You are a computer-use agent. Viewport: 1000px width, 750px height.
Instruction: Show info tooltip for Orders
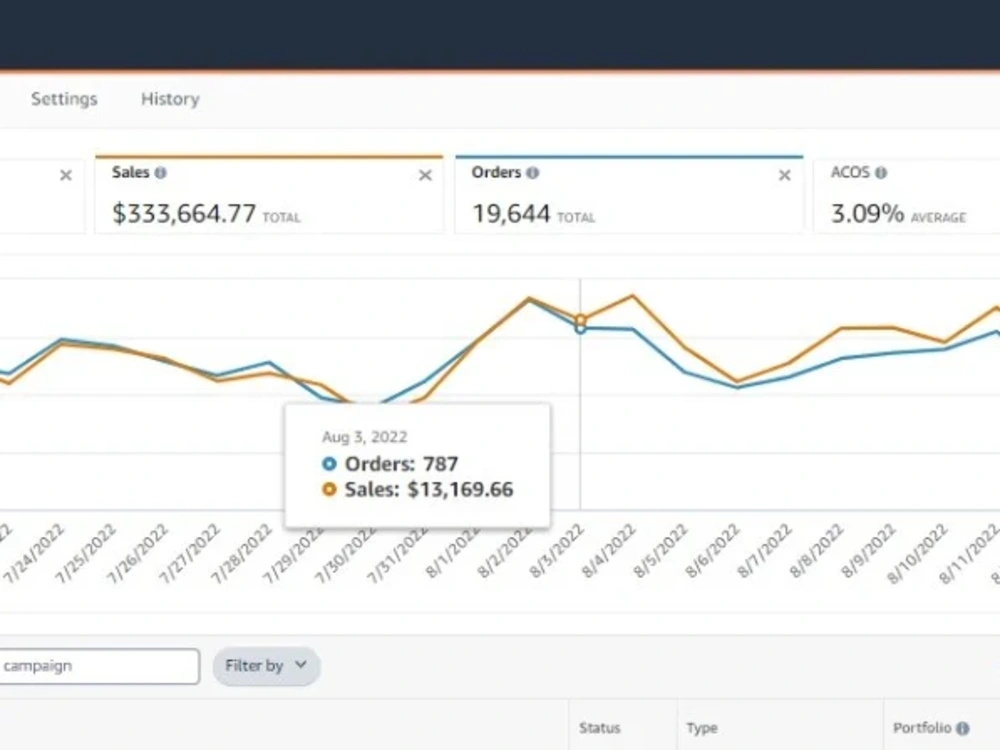[x=533, y=173]
